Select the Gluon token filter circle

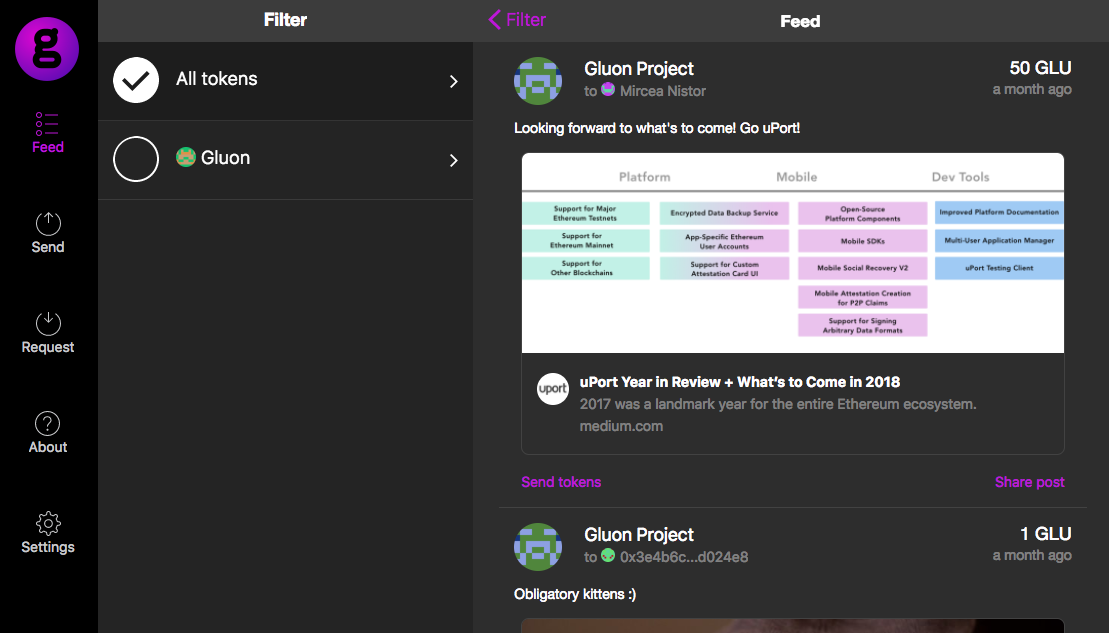click(136, 159)
